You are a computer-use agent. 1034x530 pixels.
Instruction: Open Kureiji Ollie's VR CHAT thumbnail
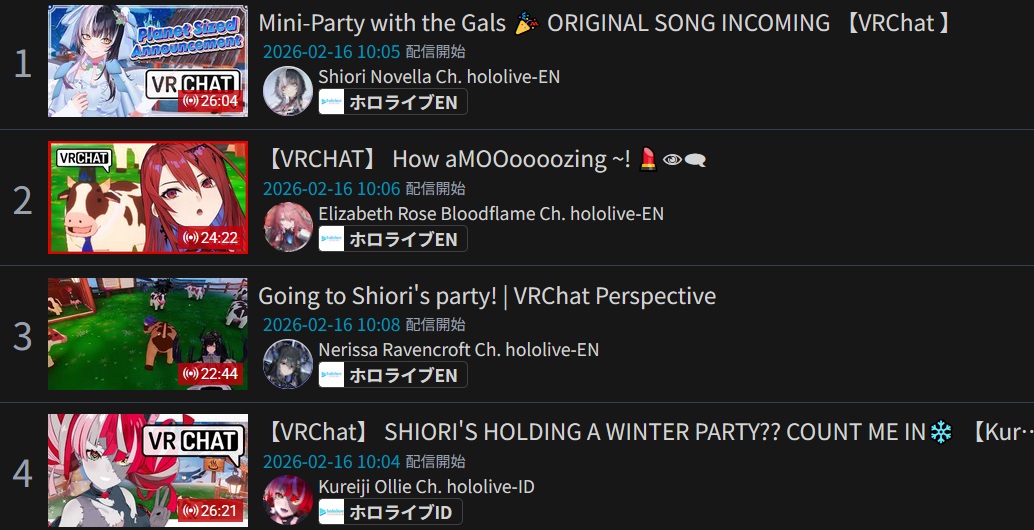click(148, 470)
